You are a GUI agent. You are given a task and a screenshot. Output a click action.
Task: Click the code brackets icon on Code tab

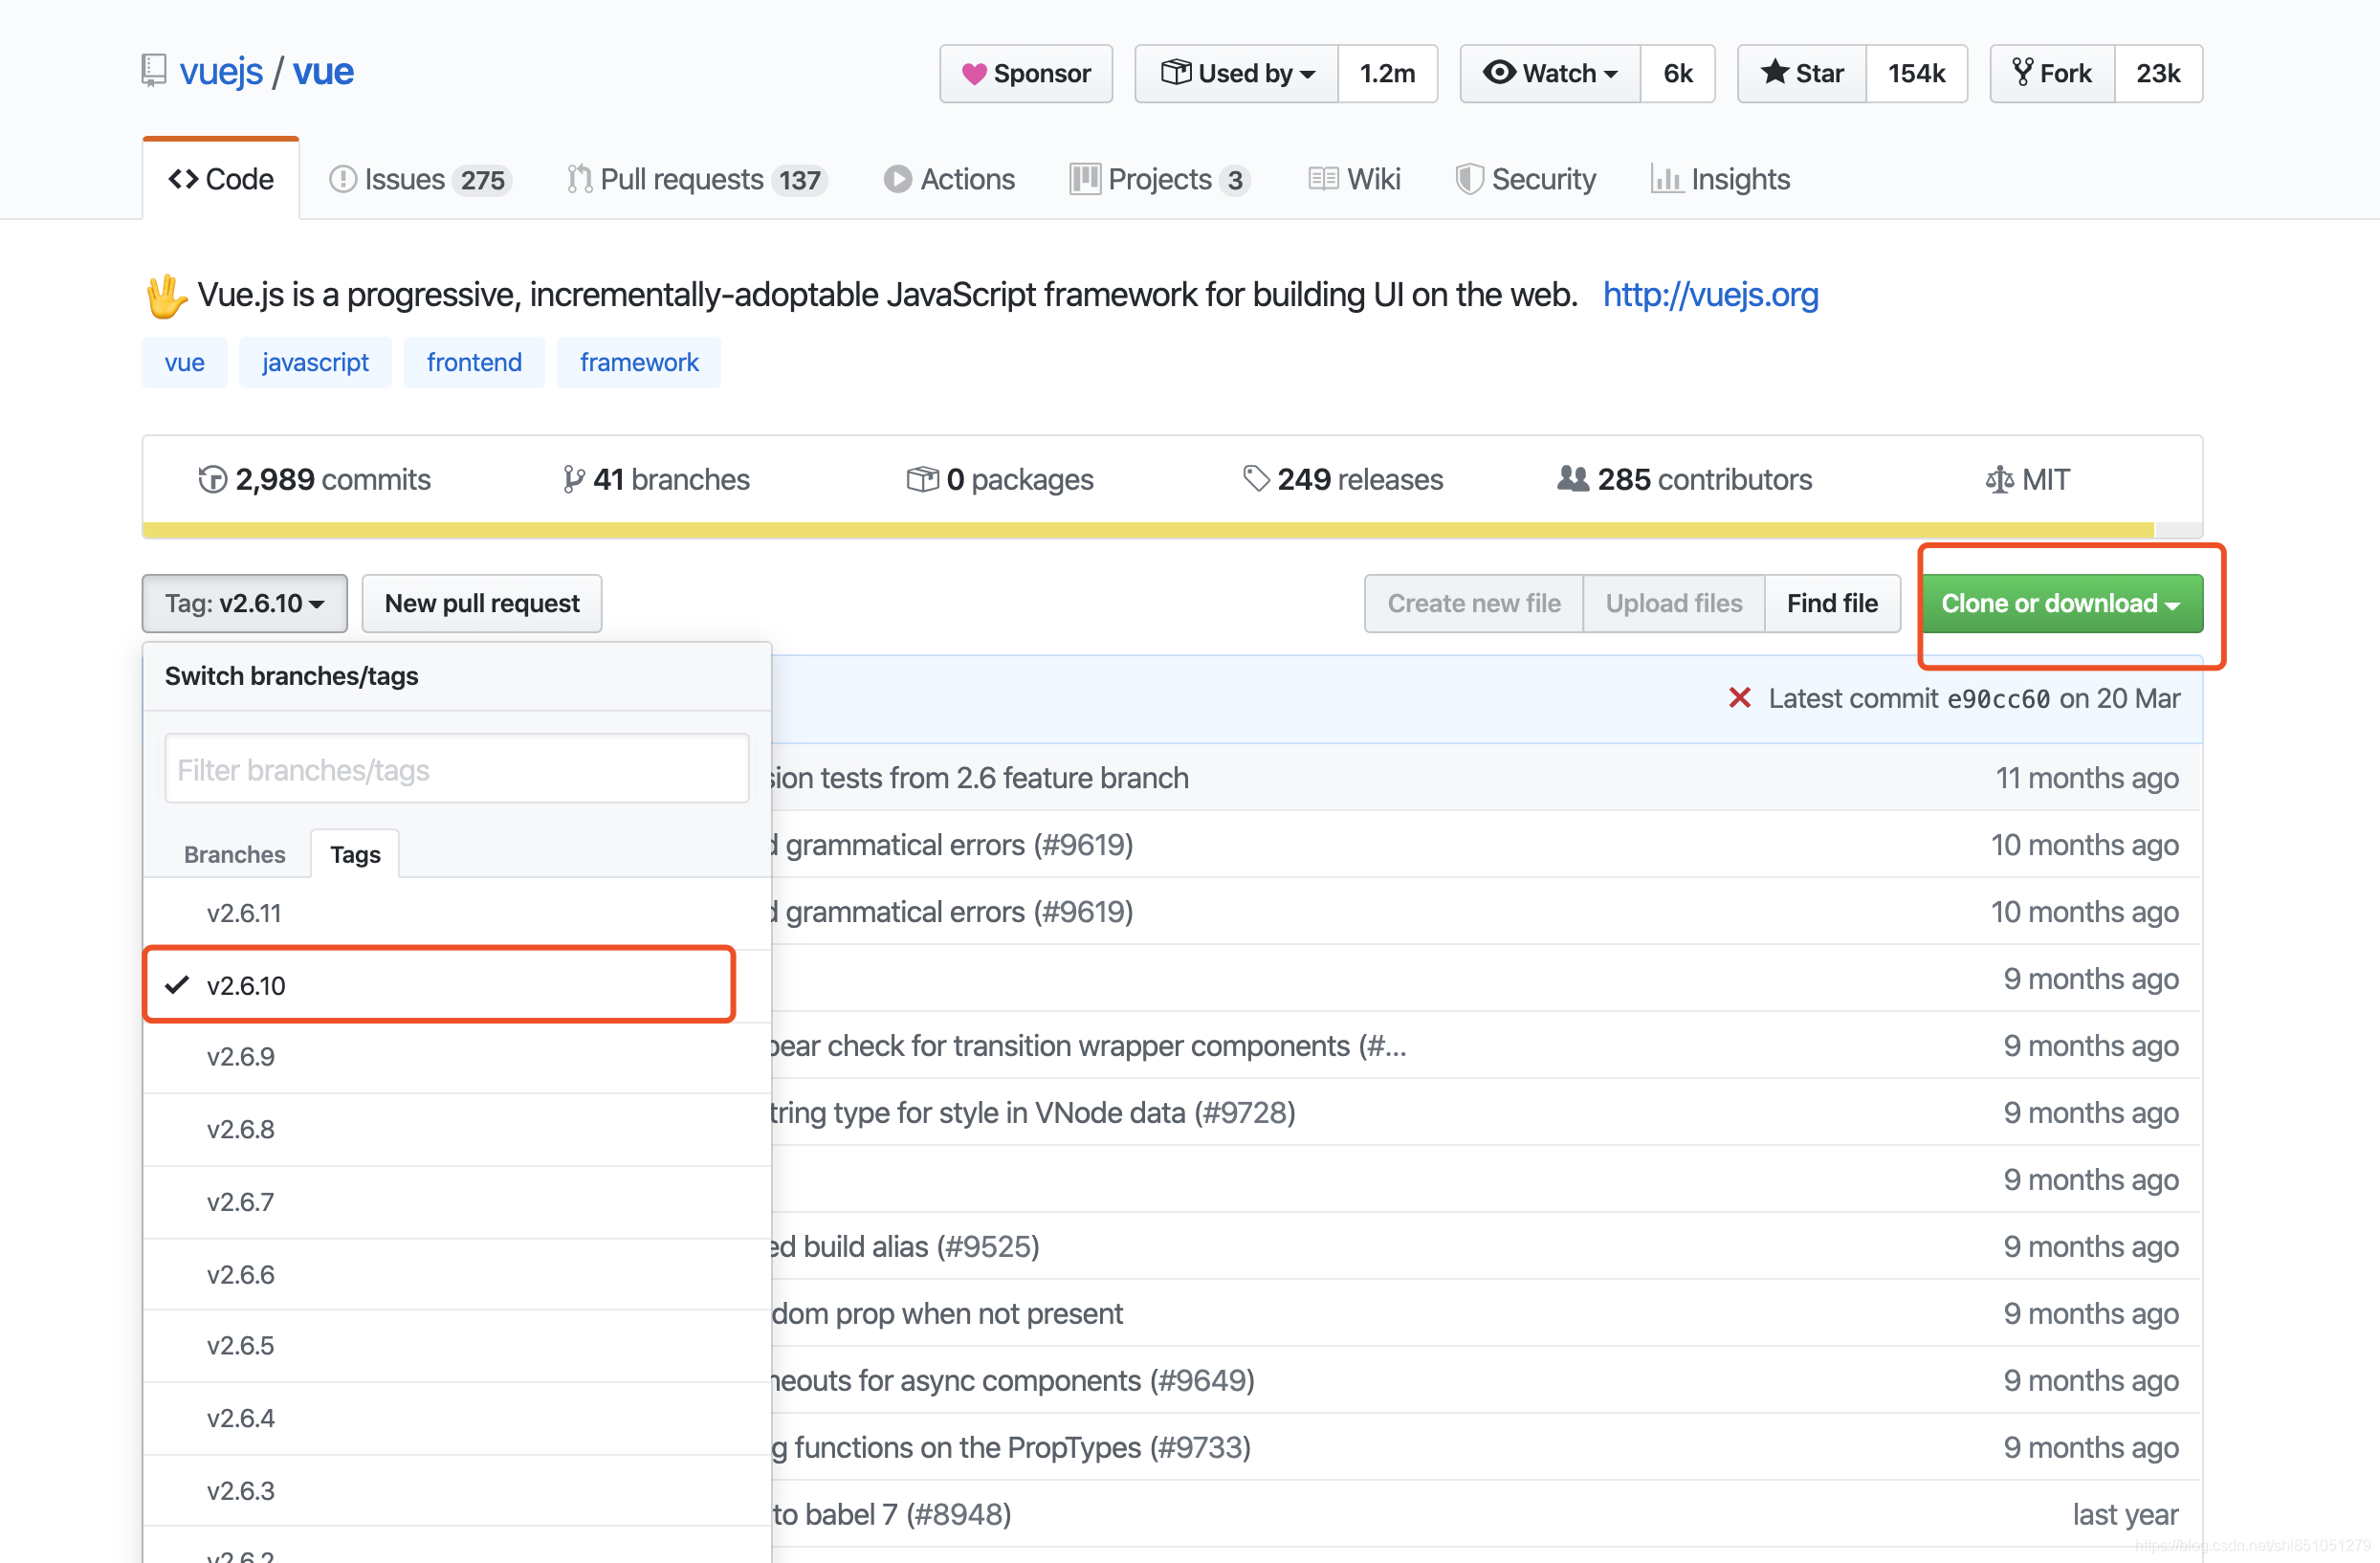tap(183, 179)
